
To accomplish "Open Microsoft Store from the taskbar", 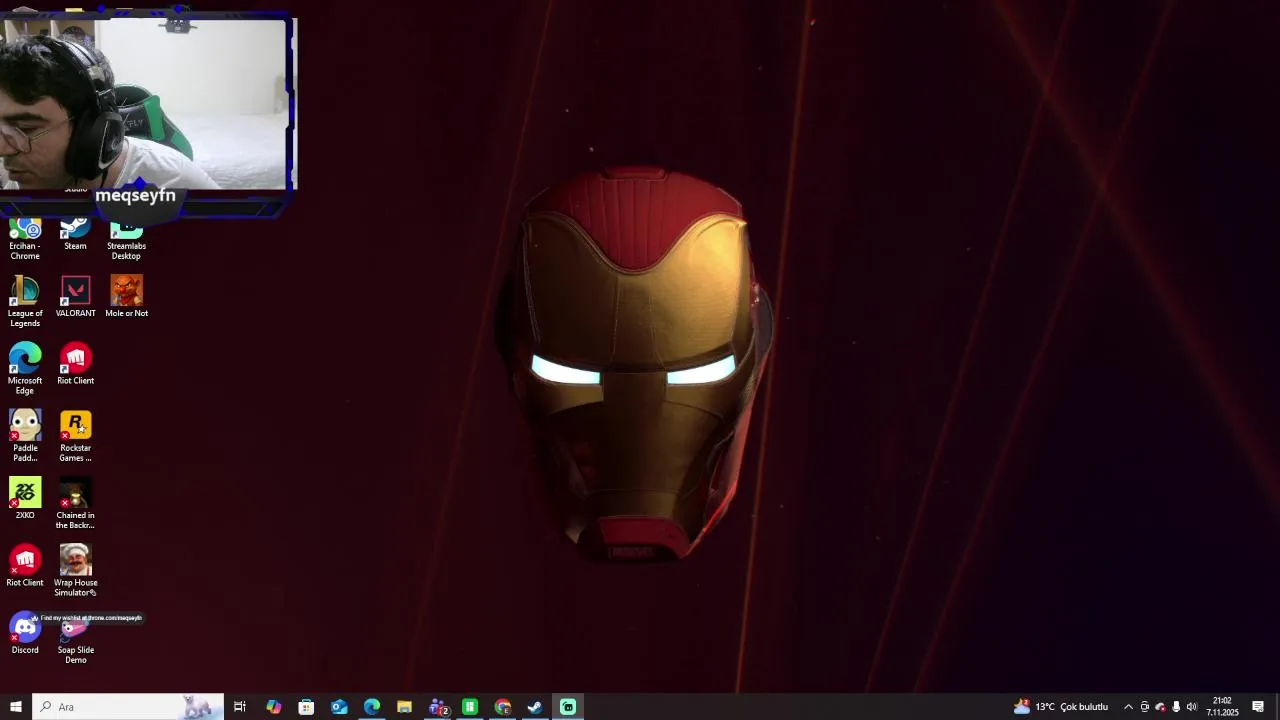I will coord(306,707).
